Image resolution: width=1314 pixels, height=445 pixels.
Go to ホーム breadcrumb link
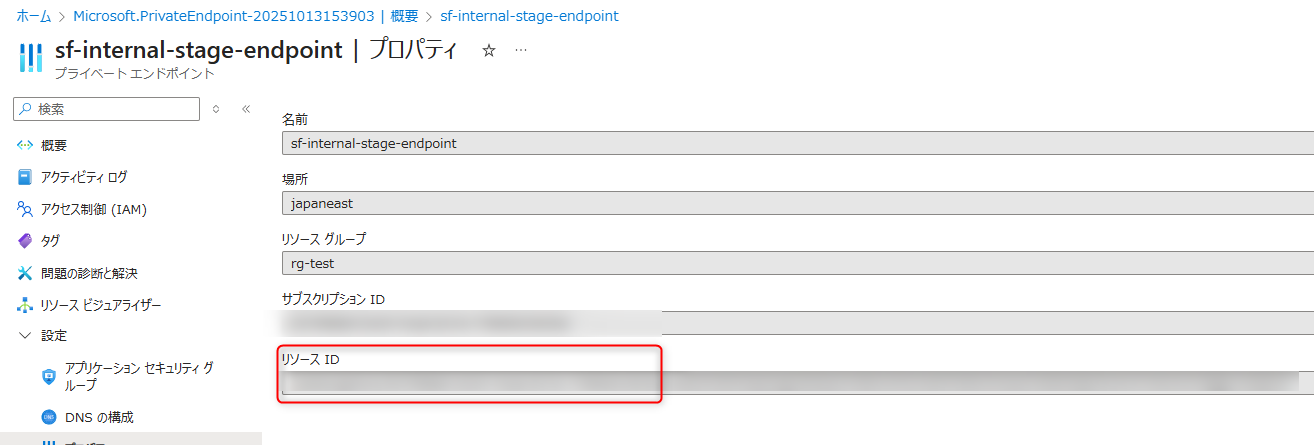pyautogui.click(x=34, y=16)
